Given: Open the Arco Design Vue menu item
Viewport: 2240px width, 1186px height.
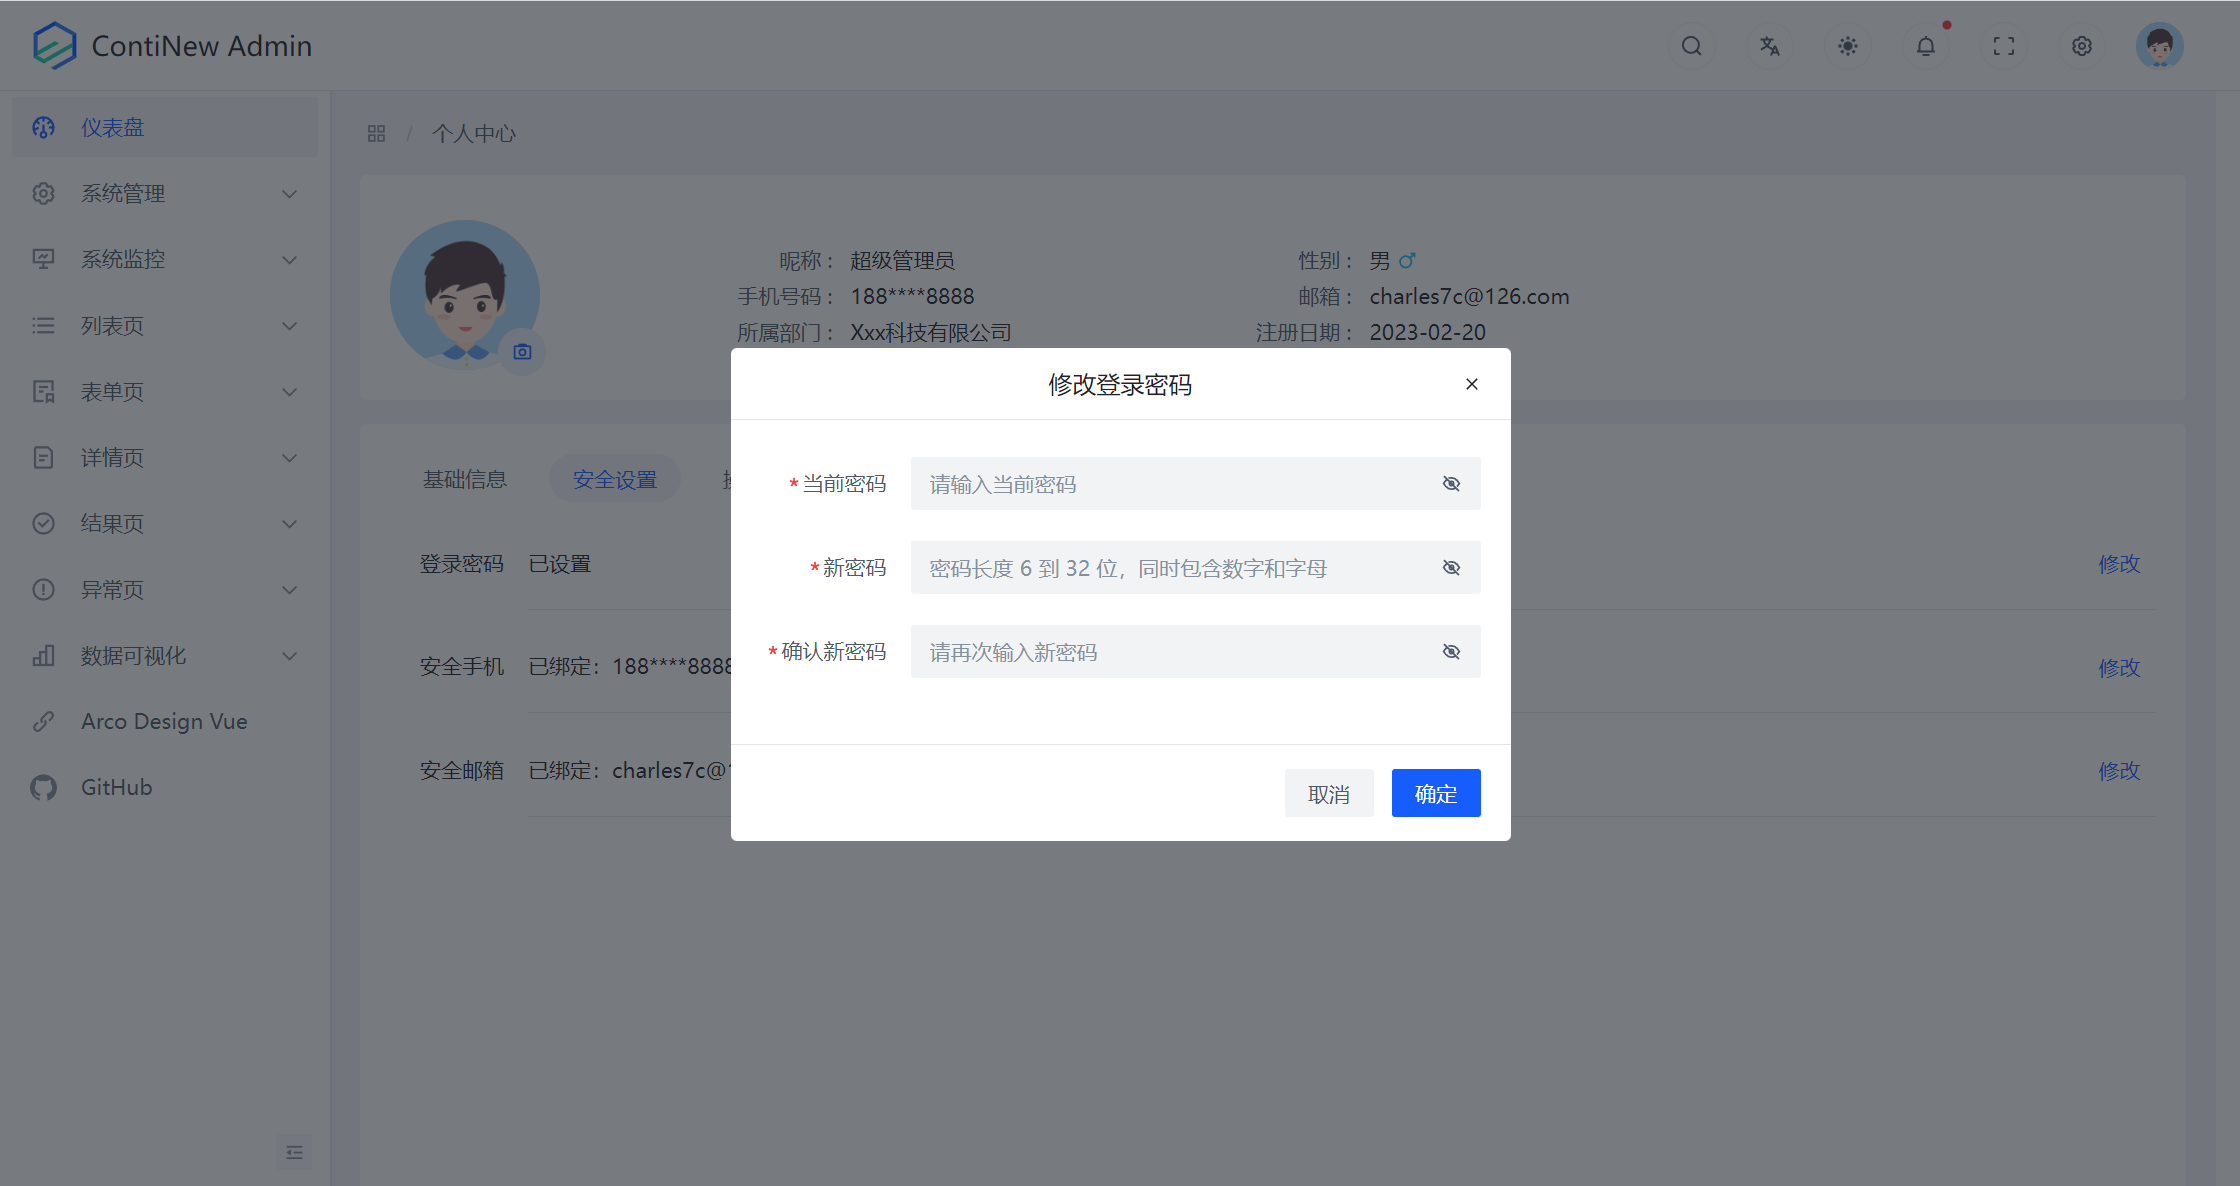Looking at the screenshot, I should click(x=165, y=721).
